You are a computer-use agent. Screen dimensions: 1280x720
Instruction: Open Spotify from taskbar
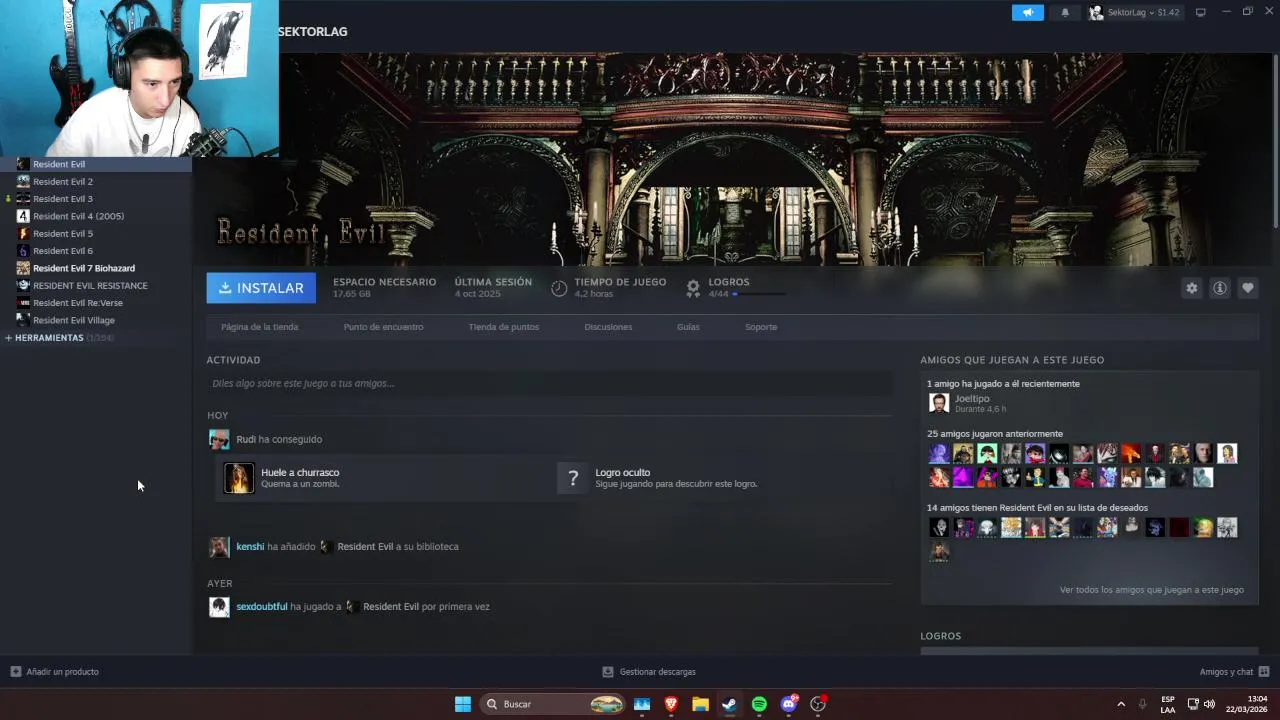tap(759, 704)
